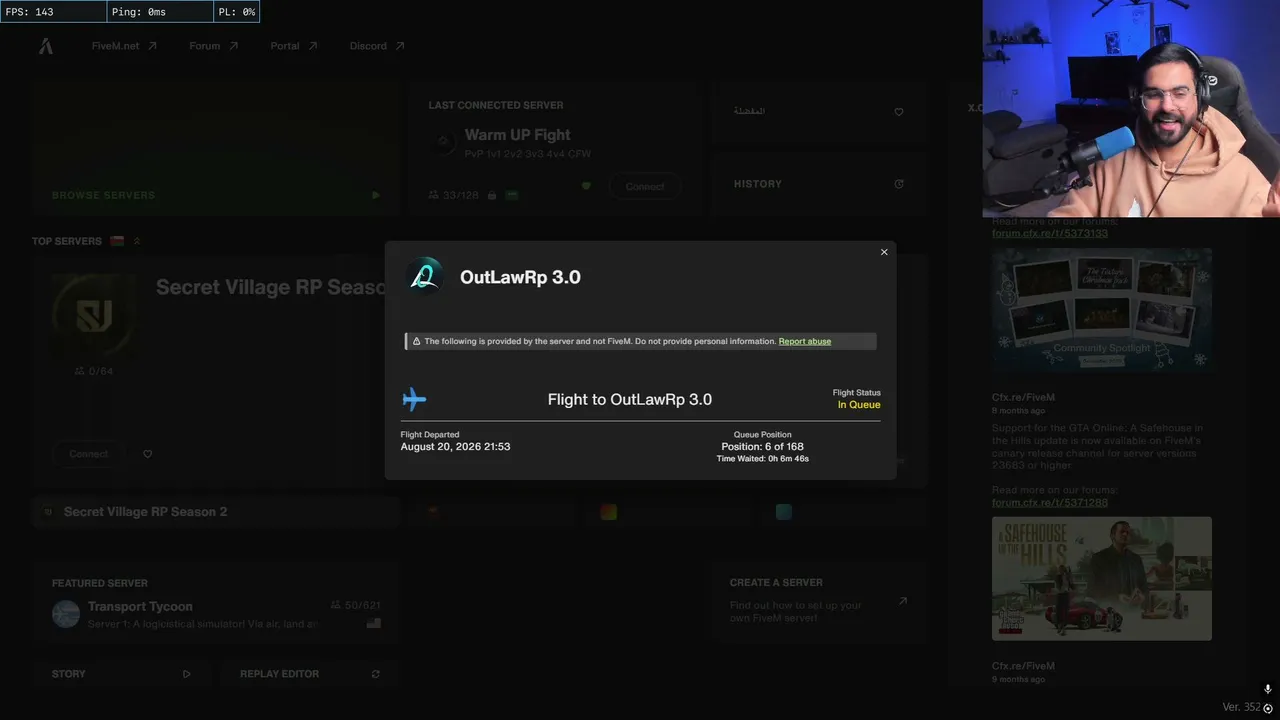Launch Story mode
This screenshot has height=720, width=1280.
122,674
